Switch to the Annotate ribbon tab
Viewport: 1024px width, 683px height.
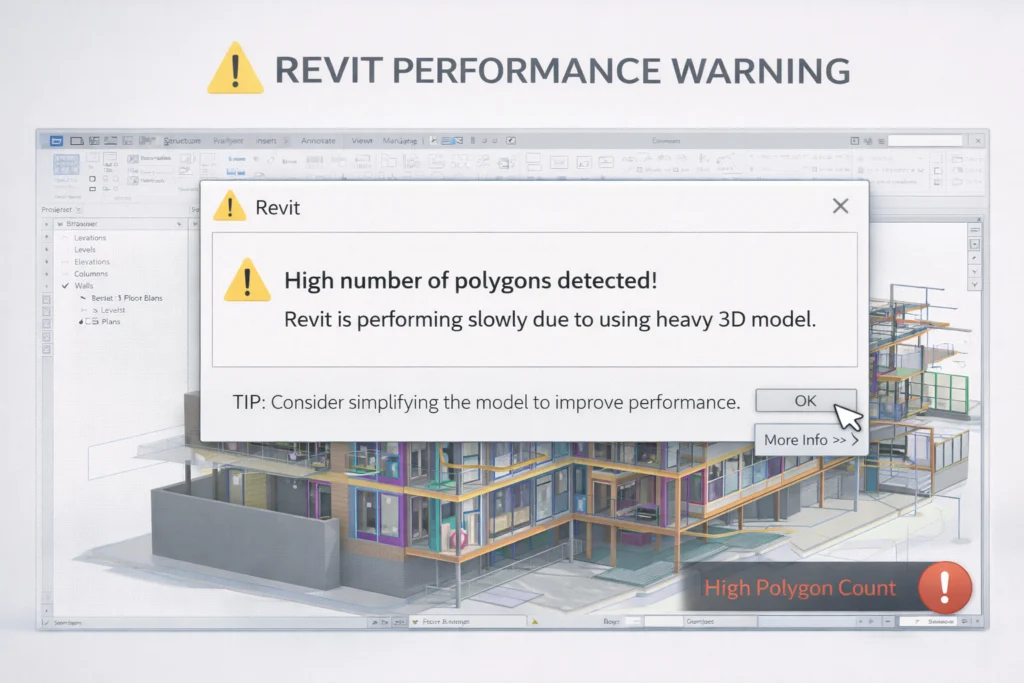[x=318, y=141]
